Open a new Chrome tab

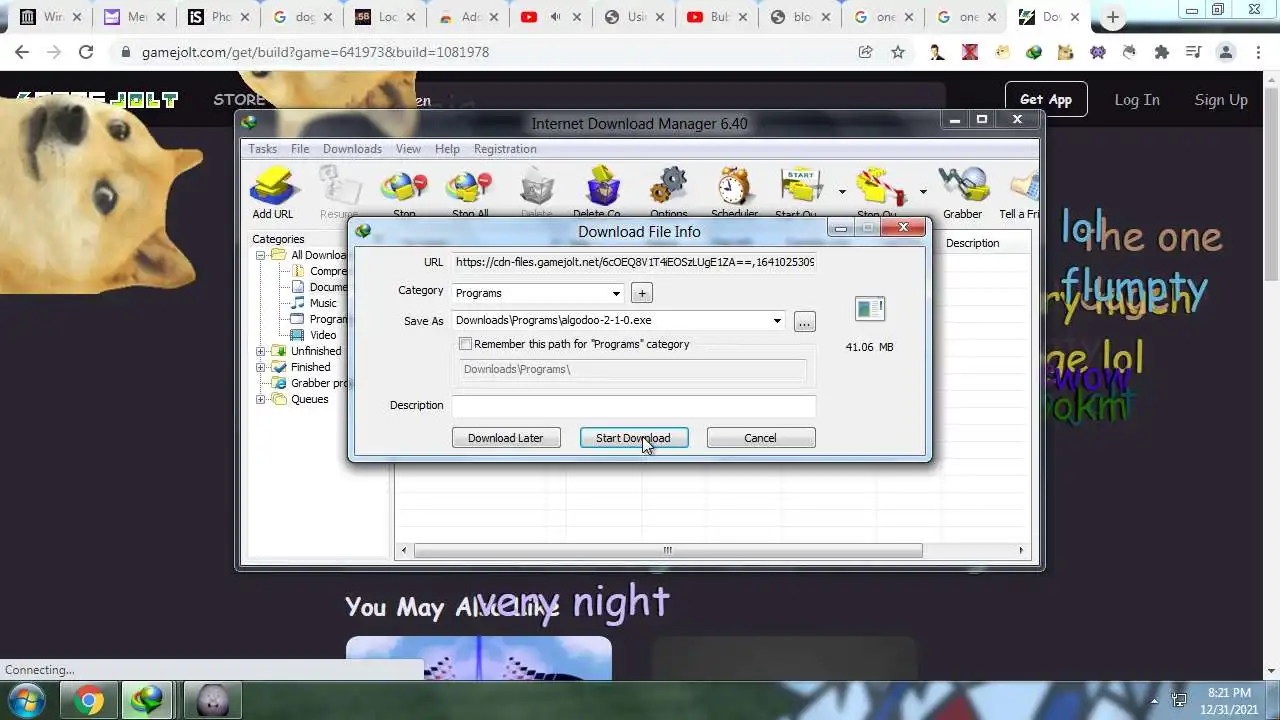click(1112, 17)
